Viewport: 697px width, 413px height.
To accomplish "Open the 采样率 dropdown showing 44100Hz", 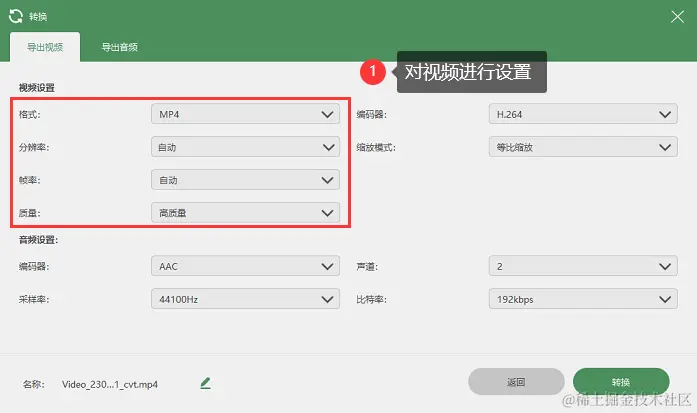I will pyautogui.click(x=245, y=299).
